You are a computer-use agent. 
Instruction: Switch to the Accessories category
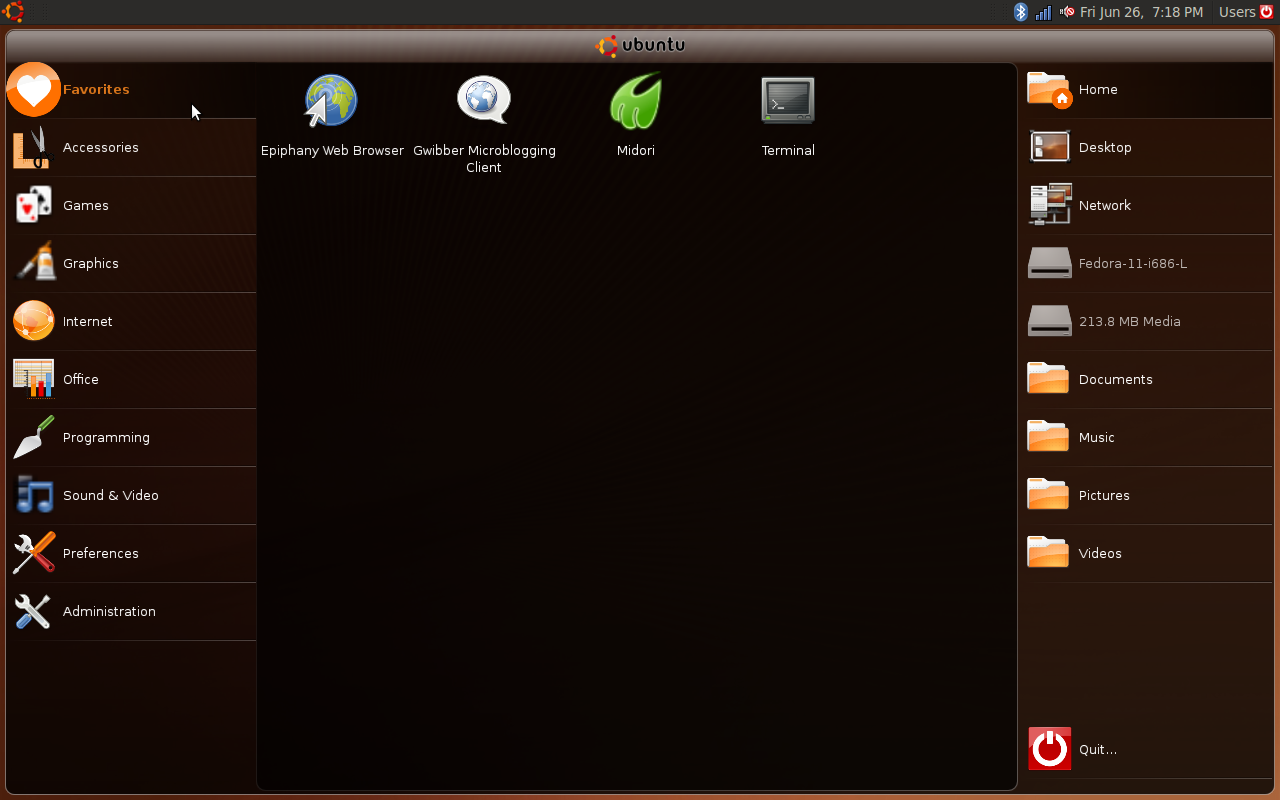(x=100, y=147)
